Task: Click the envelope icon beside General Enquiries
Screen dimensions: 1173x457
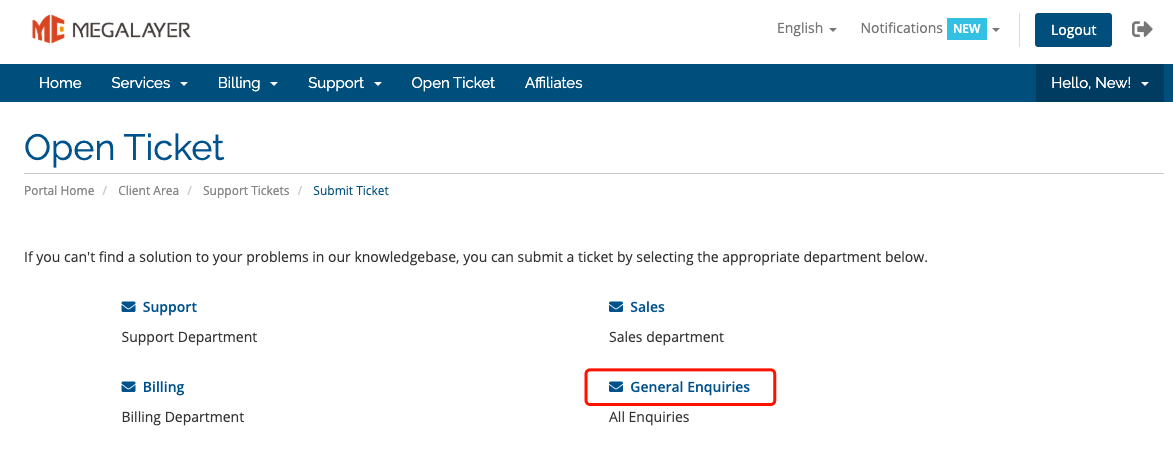Action: point(616,387)
